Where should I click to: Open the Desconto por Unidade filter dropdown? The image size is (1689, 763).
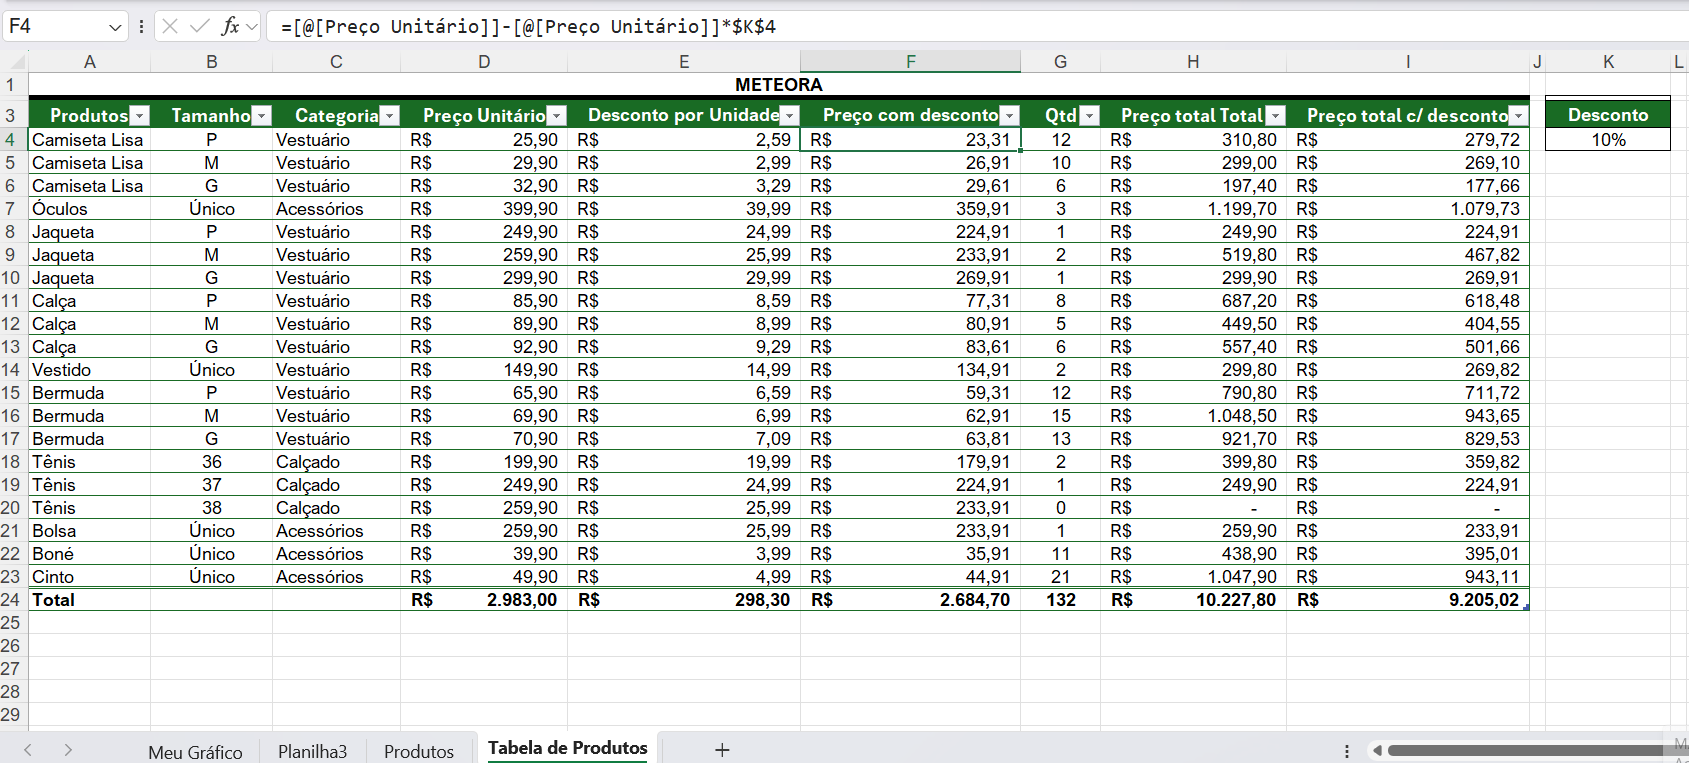pyautogui.click(x=790, y=116)
